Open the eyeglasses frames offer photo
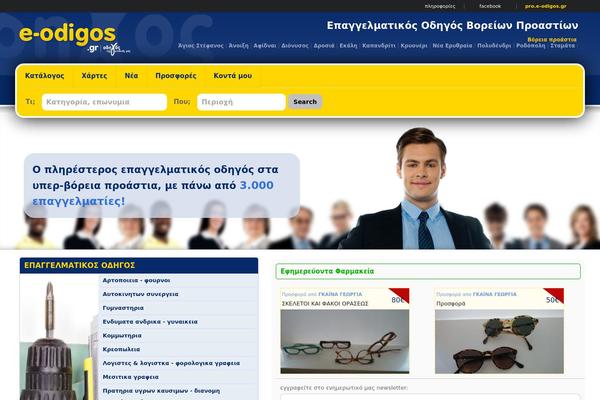This screenshot has width=600, height=400. (x=345, y=341)
